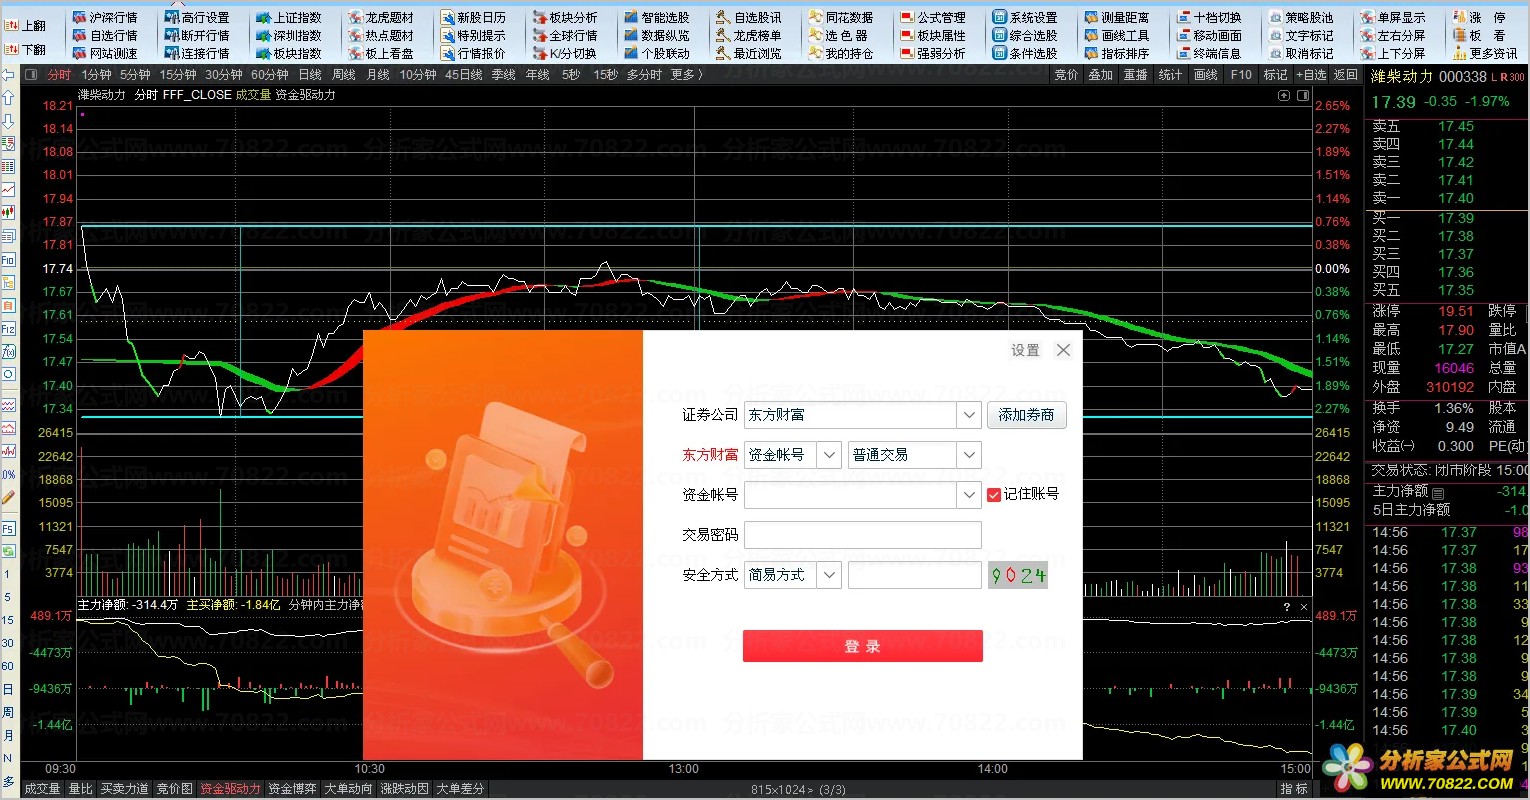The height and width of the screenshot is (800, 1530).
Task: Open 全球行情 global quotes
Action: click(x=565, y=35)
